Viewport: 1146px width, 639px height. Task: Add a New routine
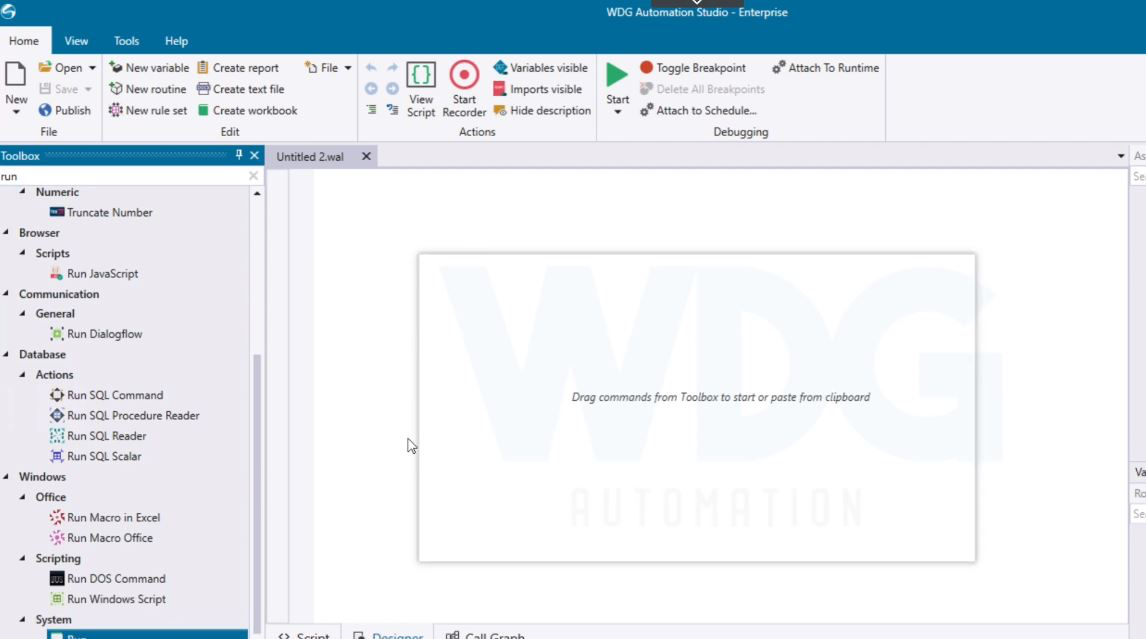click(x=148, y=89)
